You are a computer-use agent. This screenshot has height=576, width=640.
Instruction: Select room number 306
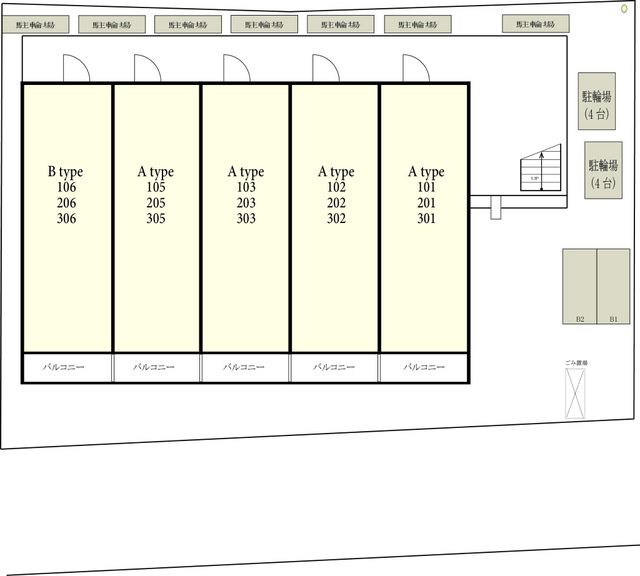tap(66, 218)
